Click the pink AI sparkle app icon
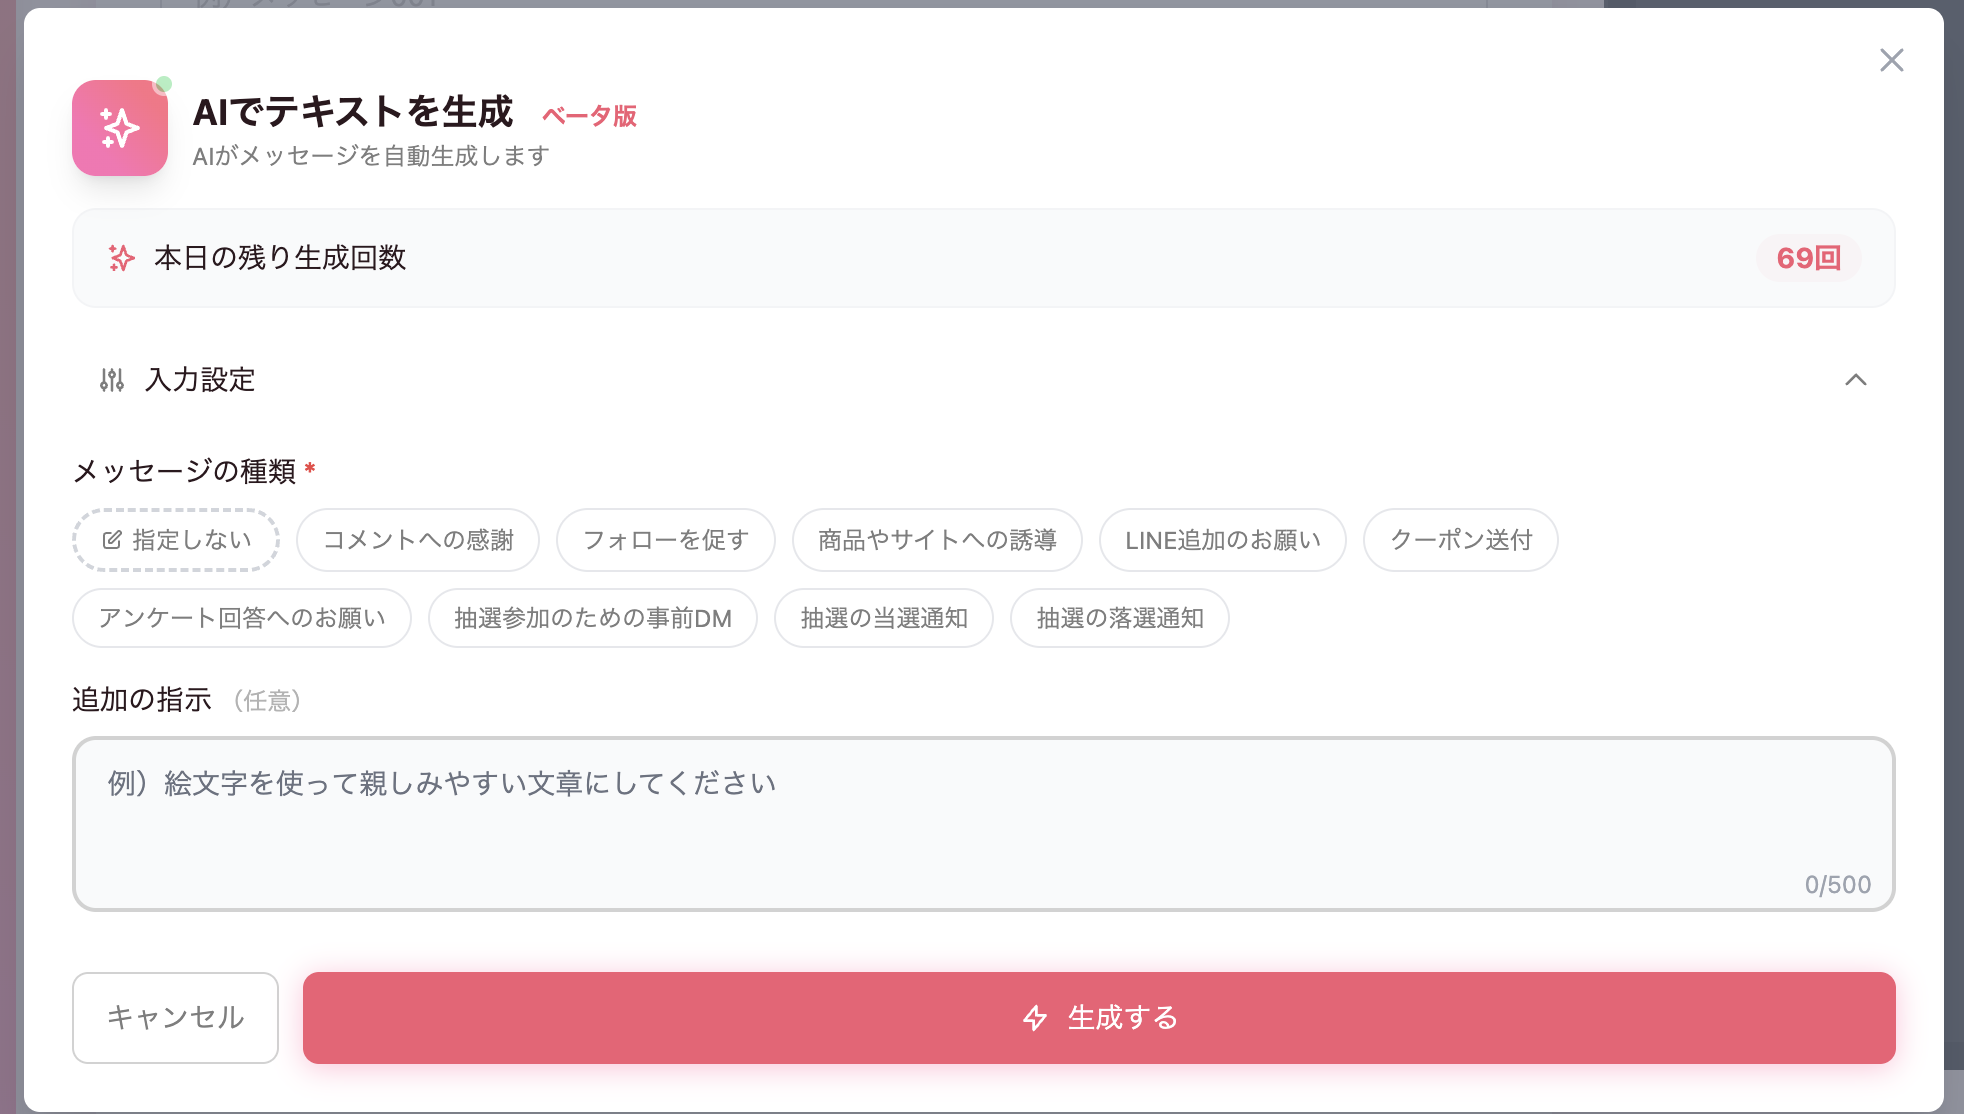1964x1114 pixels. [120, 128]
